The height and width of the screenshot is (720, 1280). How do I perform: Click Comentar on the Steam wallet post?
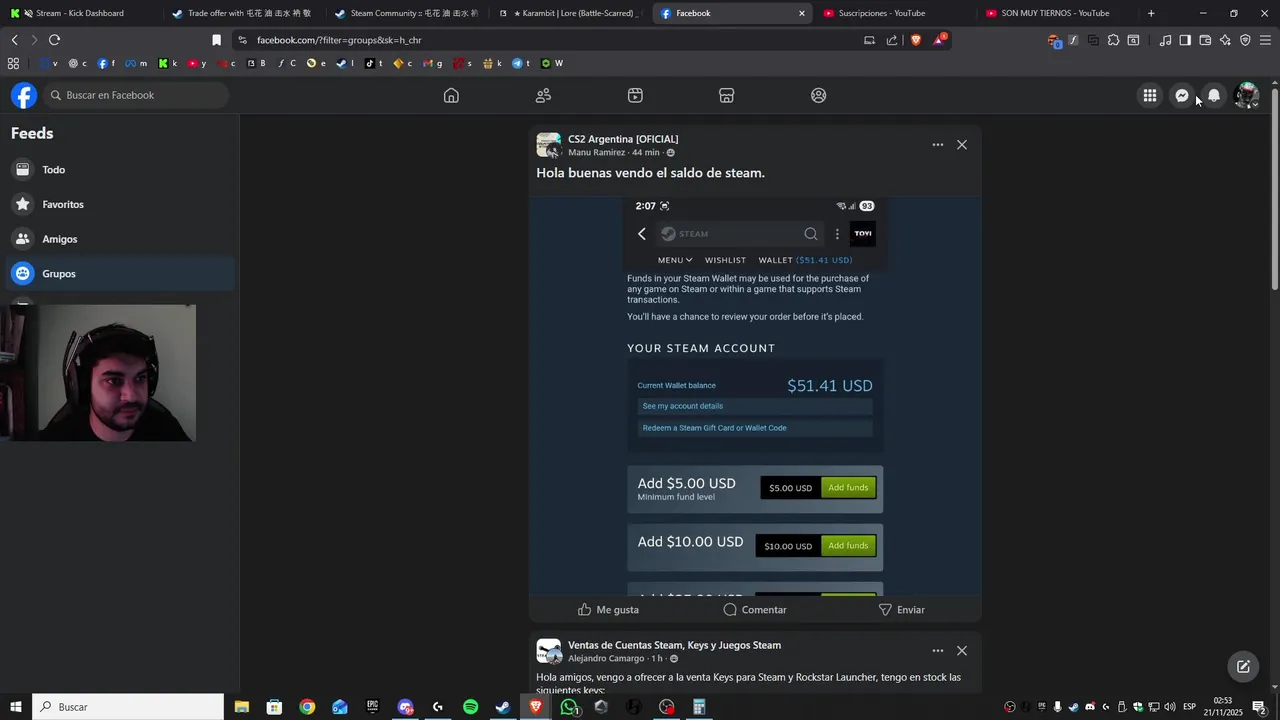[x=755, y=609]
